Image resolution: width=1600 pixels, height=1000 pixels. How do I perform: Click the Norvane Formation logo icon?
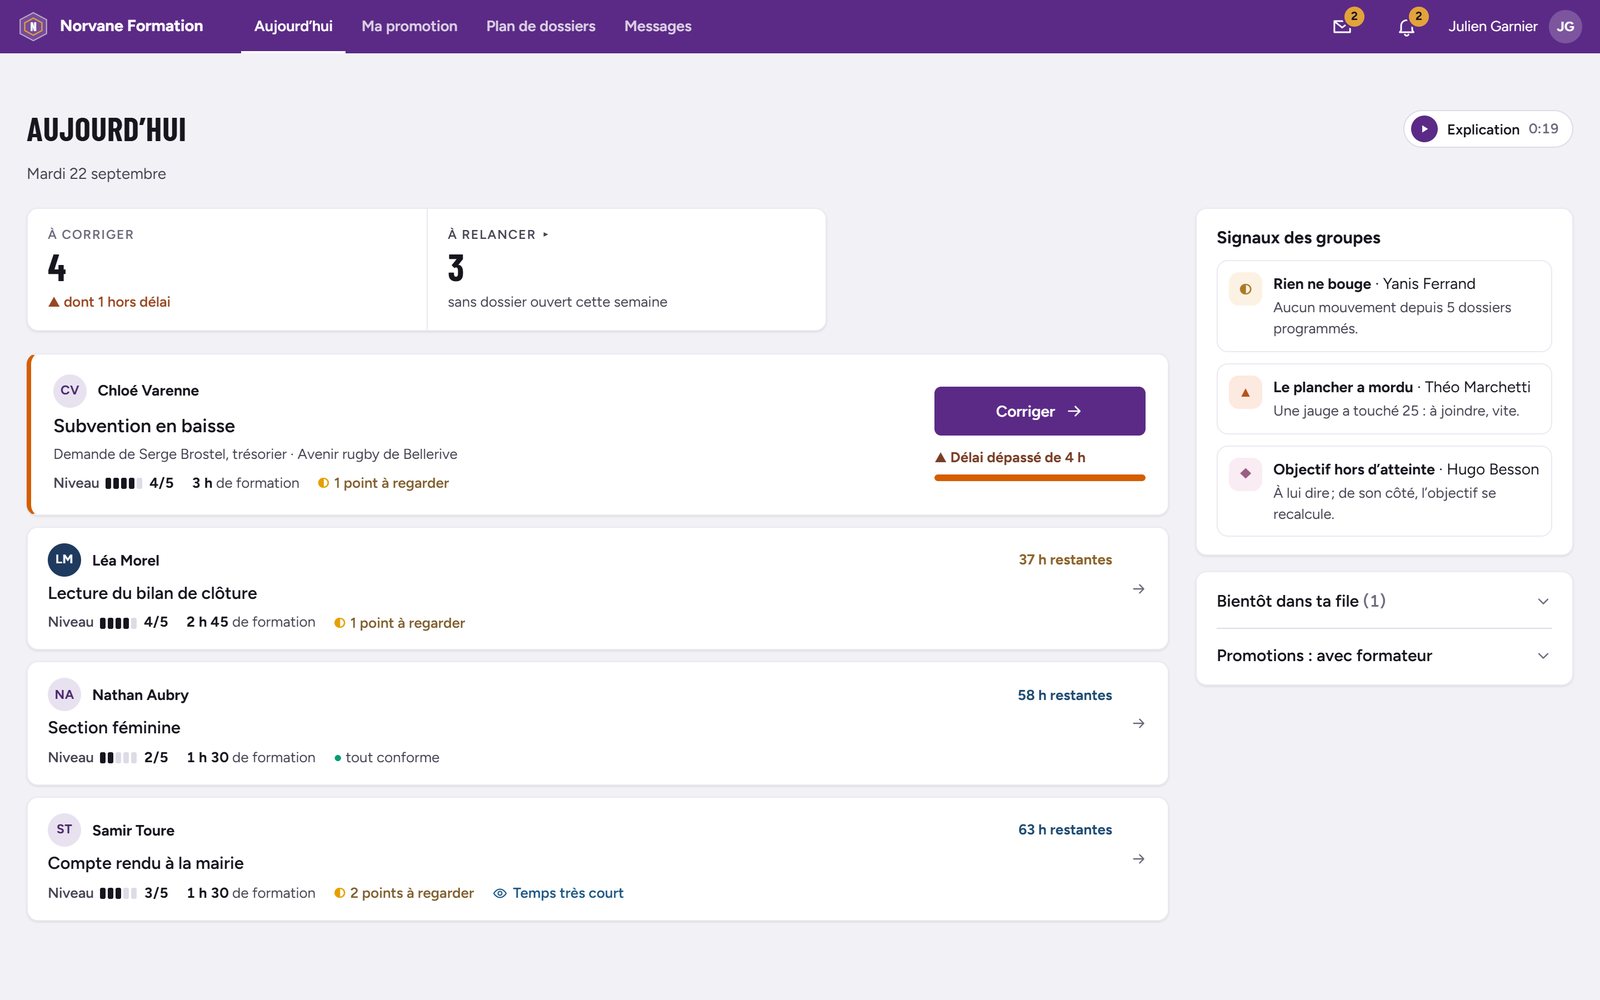(33, 26)
